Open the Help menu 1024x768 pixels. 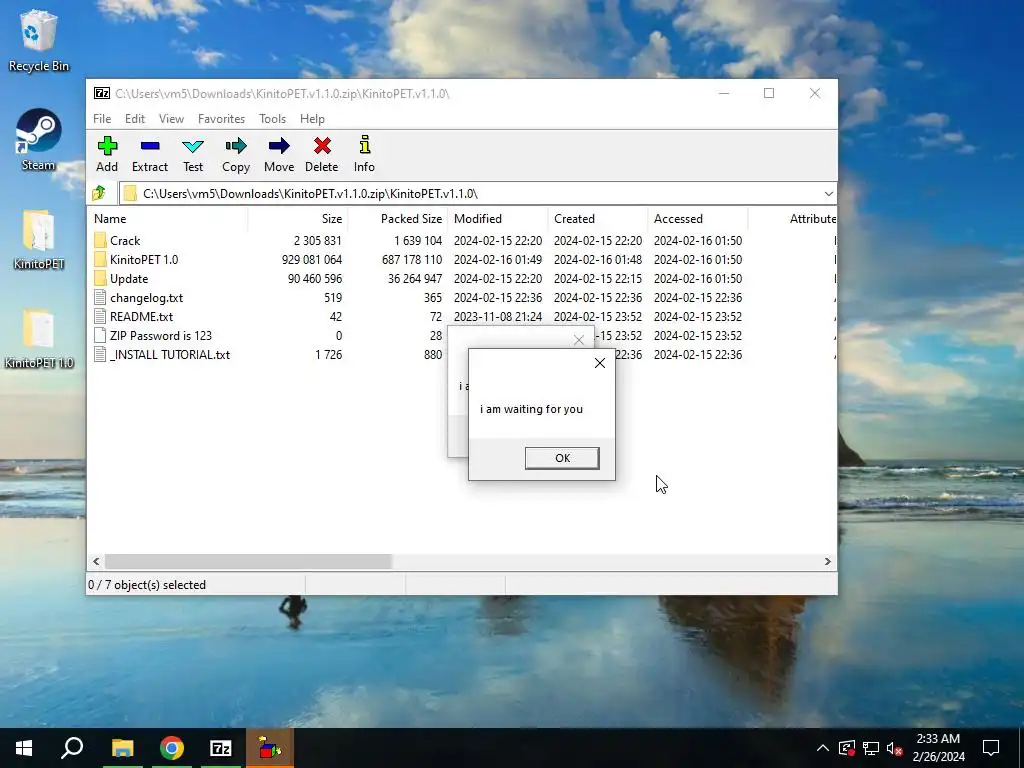(312, 118)
